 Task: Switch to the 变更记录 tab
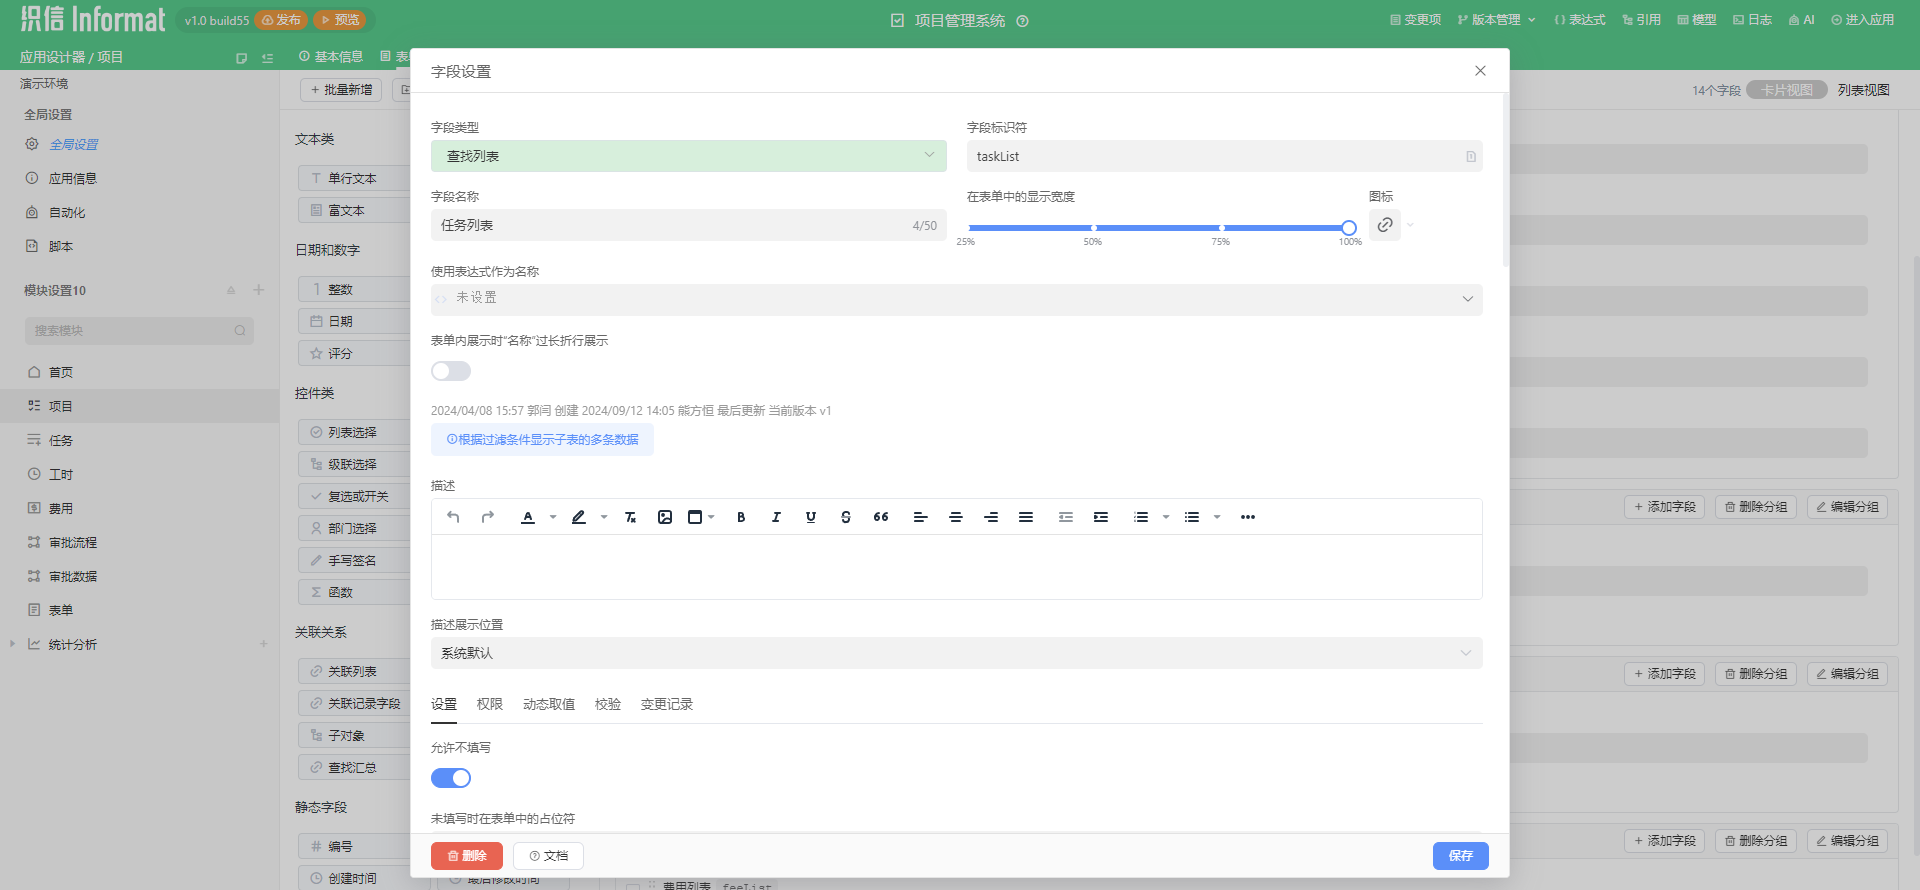667,704
